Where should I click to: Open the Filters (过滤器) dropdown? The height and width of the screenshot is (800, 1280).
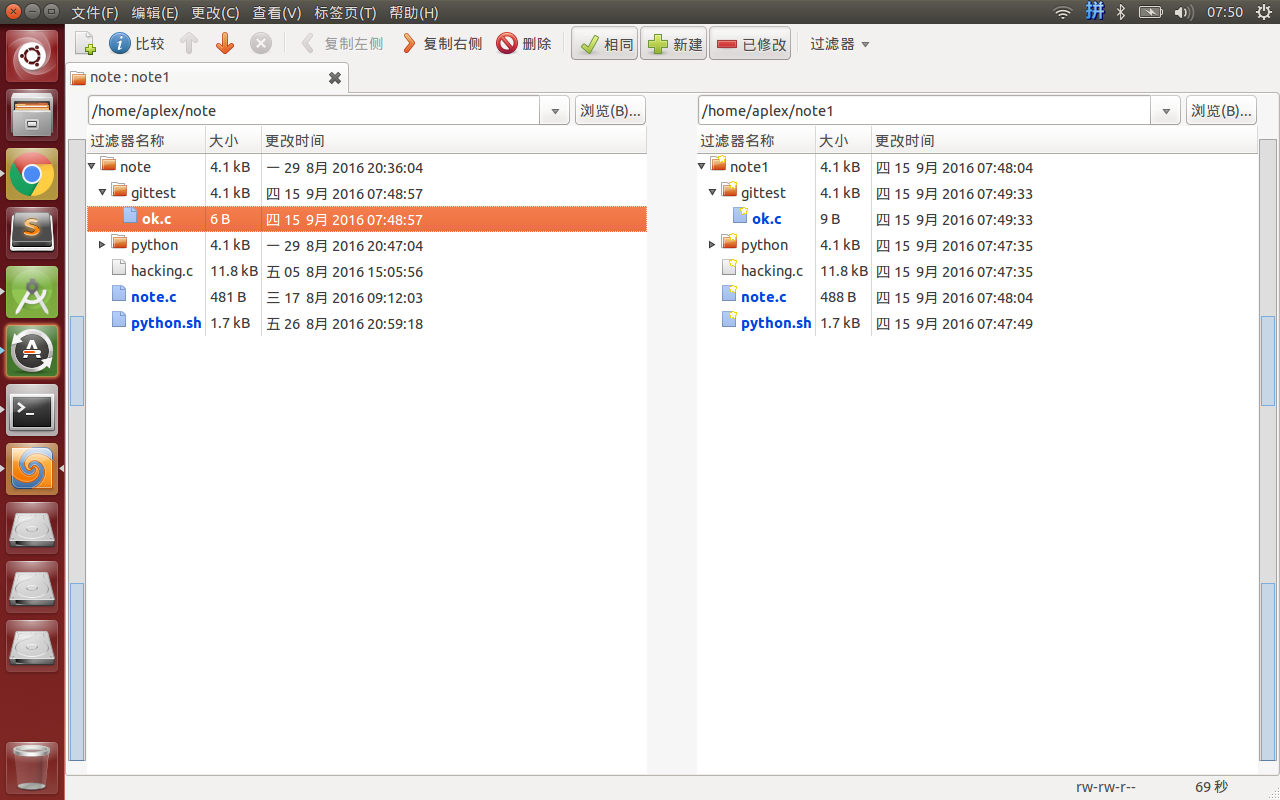(839, 44)
